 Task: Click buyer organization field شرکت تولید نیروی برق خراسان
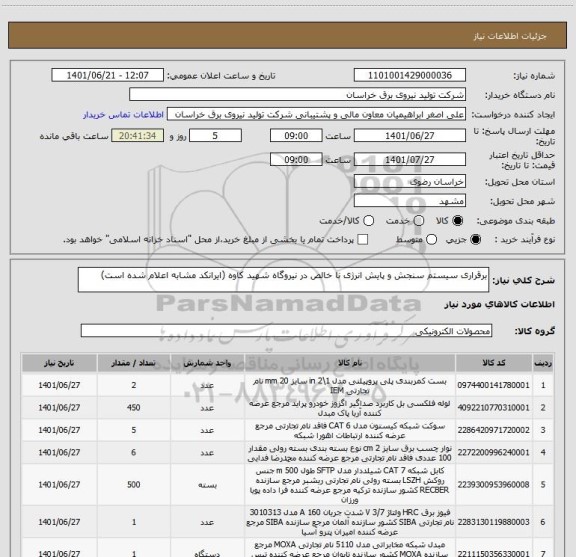(297, 95)
